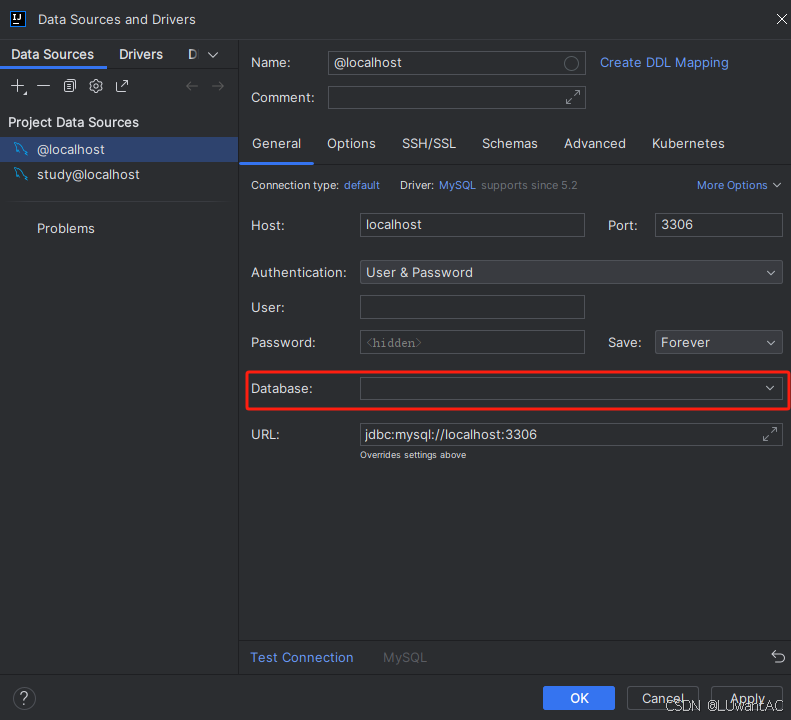The height and width of the screenshot is (720, 791).
Task: Open the help question mark button
Action: click(24, 698)
